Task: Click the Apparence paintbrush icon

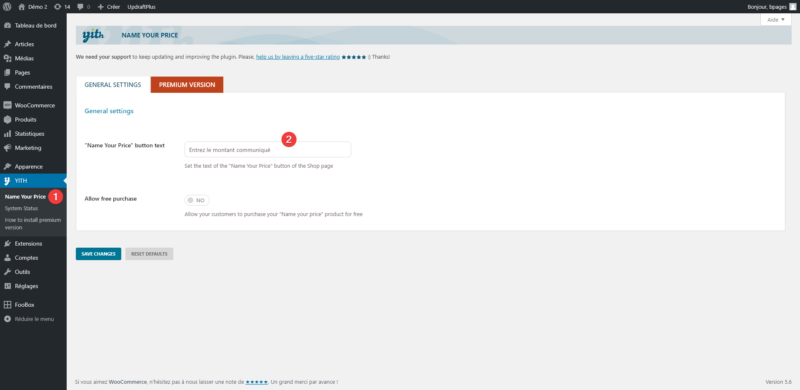Action: [7, 166]
